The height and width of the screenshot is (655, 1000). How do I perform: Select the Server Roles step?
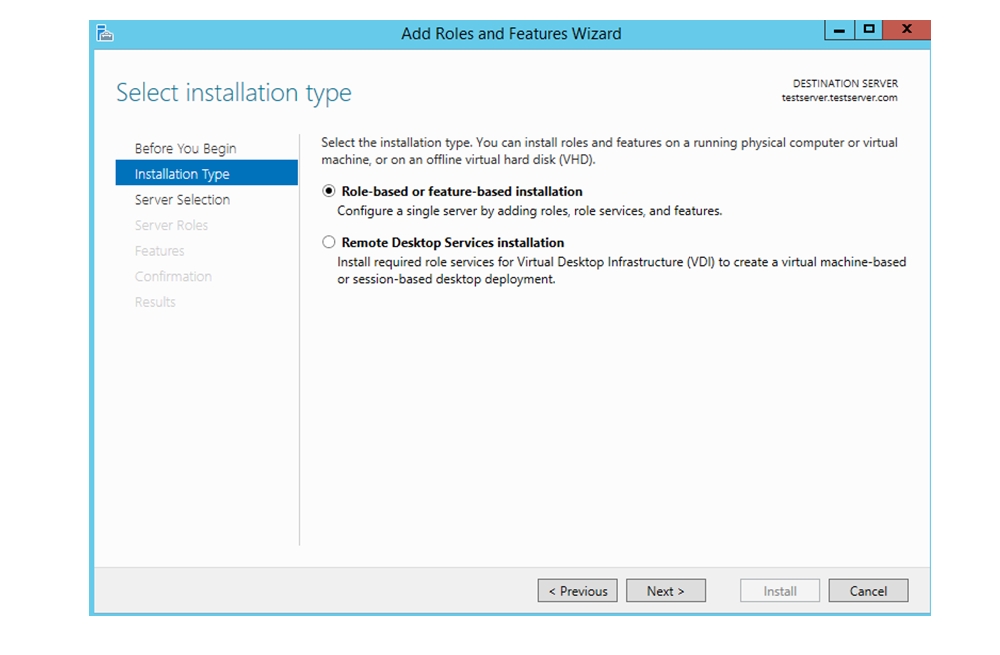171,225
